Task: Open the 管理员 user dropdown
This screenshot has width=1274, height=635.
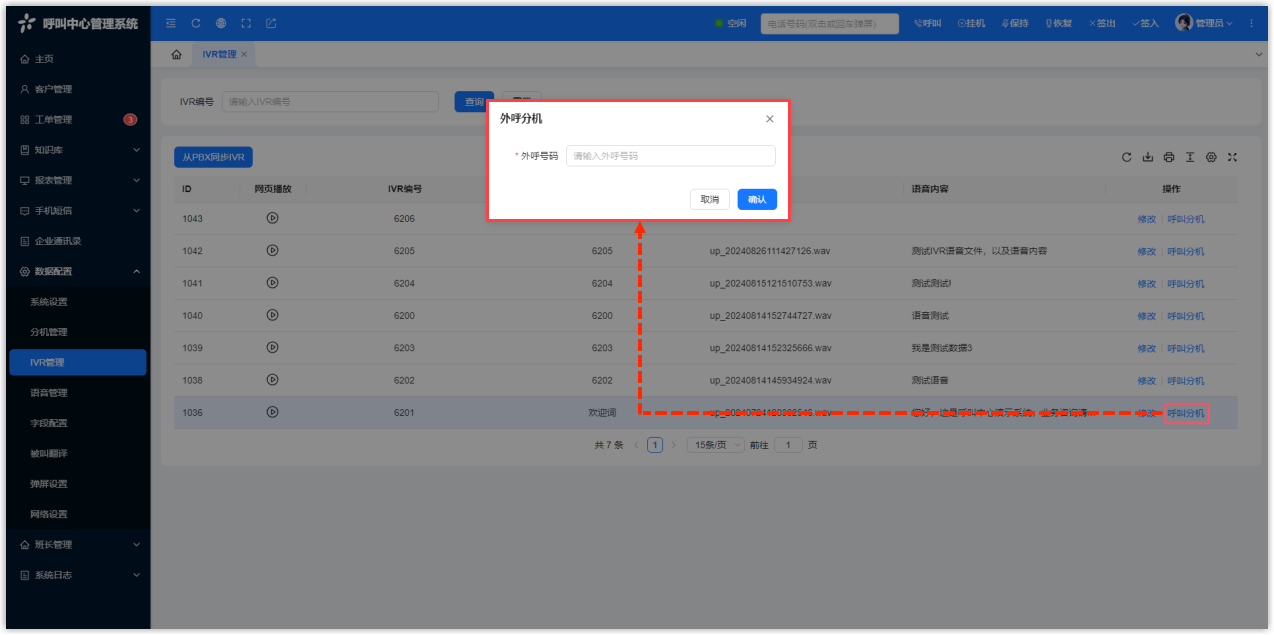Action: (x=1203, y=23)
